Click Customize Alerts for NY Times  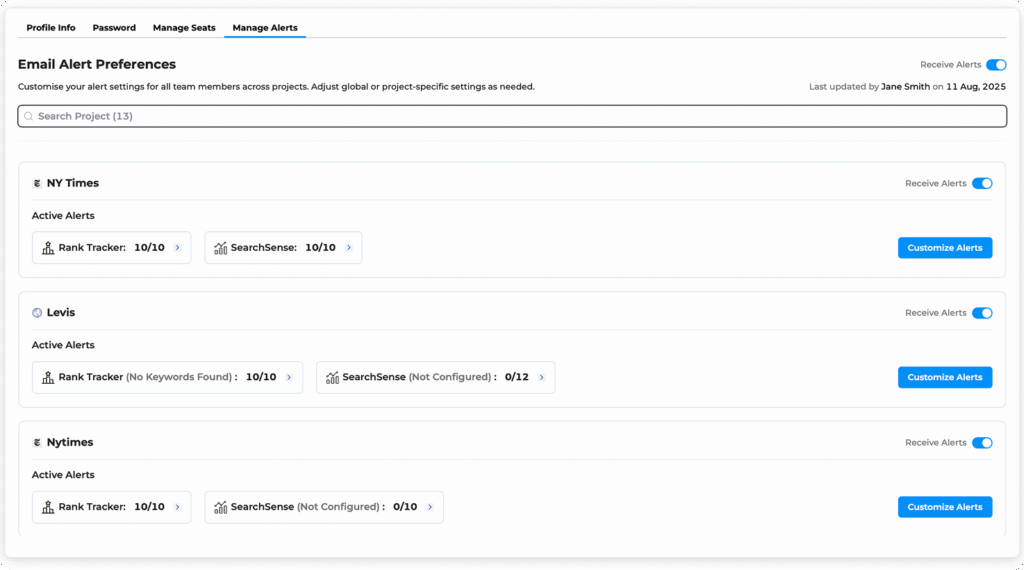[944, 248]
